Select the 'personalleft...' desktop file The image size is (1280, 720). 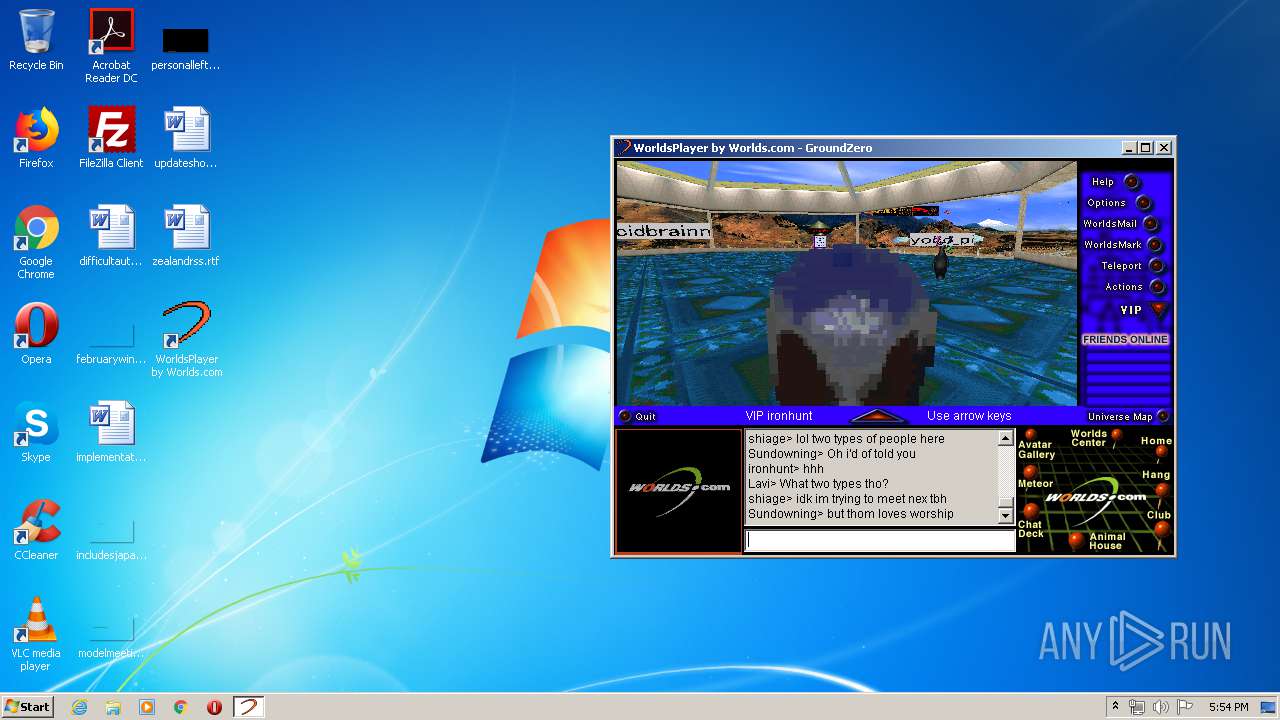click(186, 48)
